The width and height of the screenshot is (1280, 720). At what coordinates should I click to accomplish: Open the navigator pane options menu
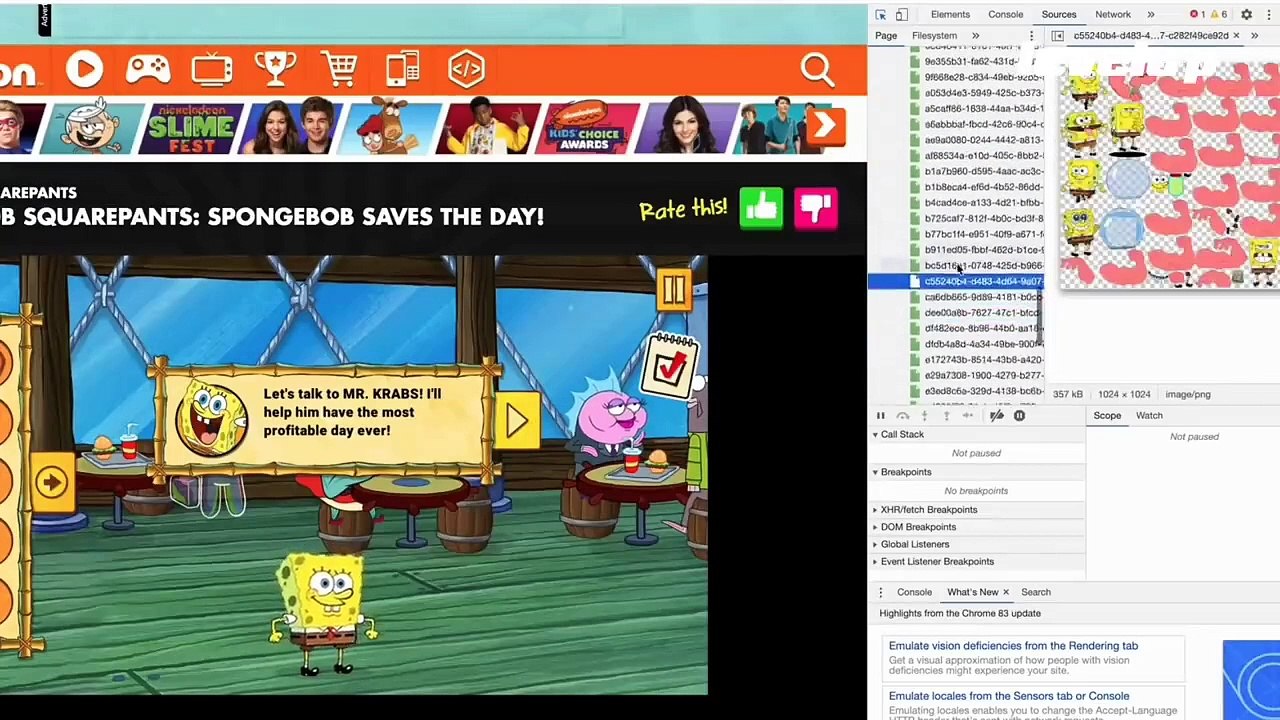(1031, 36)
